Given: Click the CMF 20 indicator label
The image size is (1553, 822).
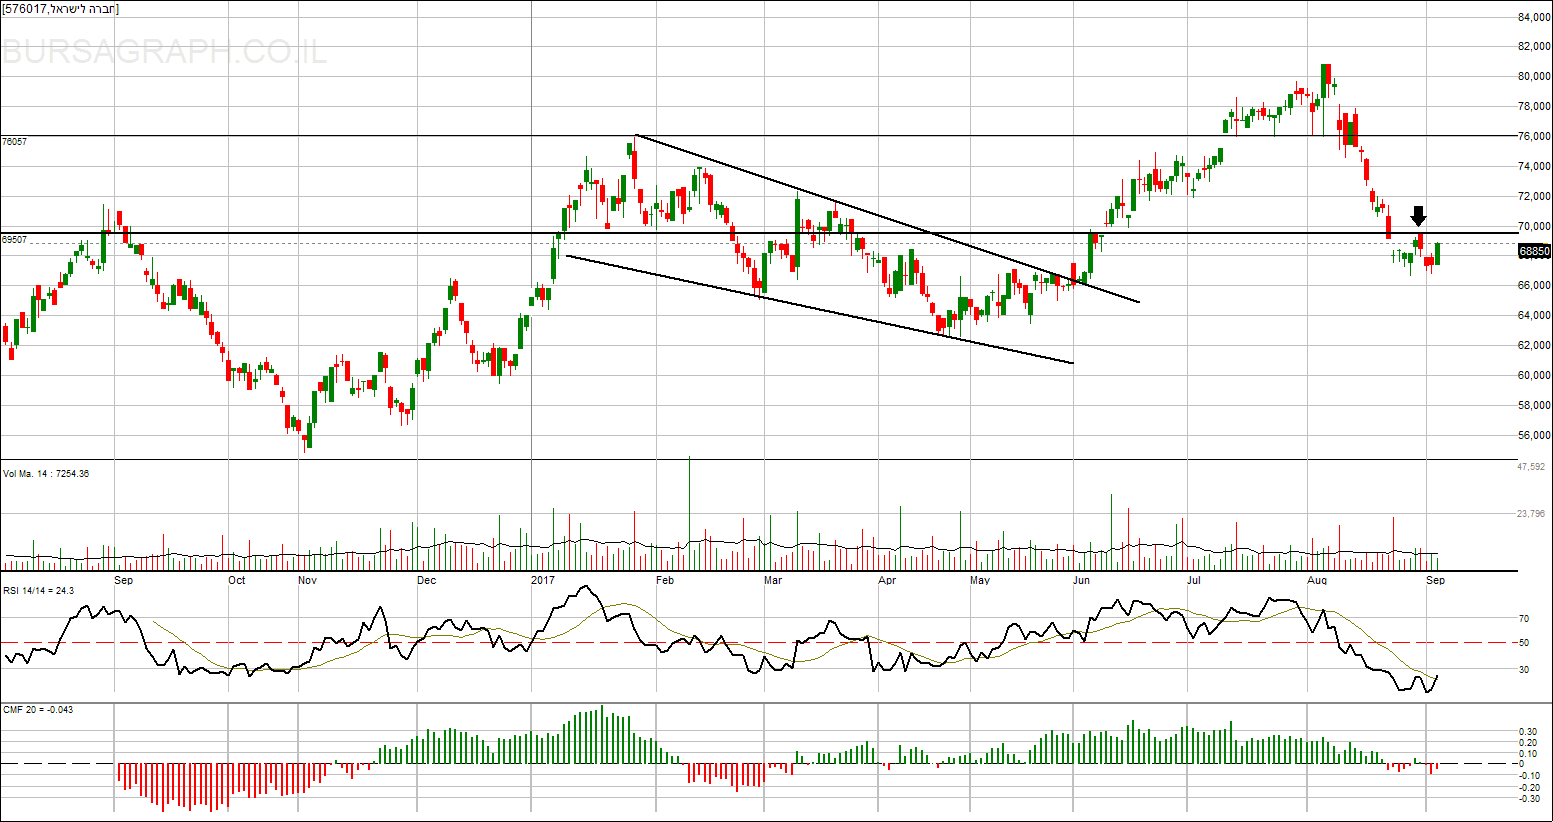Looking at the screenshot, I should 38,710.
